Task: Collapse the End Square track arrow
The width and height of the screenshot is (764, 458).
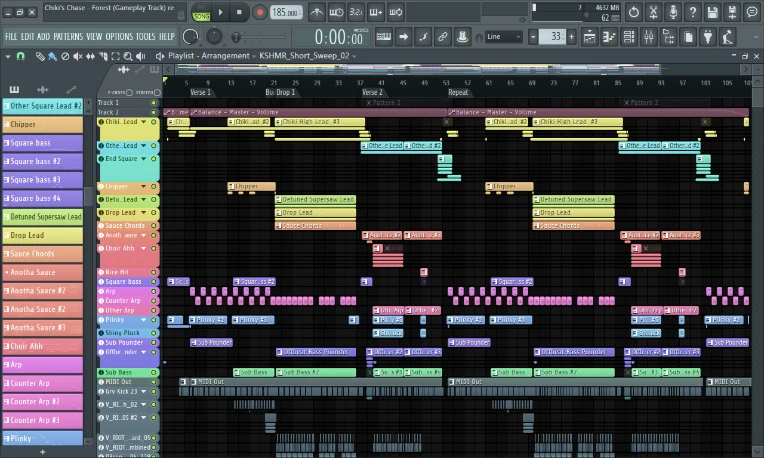Action: tap(144, 159)
